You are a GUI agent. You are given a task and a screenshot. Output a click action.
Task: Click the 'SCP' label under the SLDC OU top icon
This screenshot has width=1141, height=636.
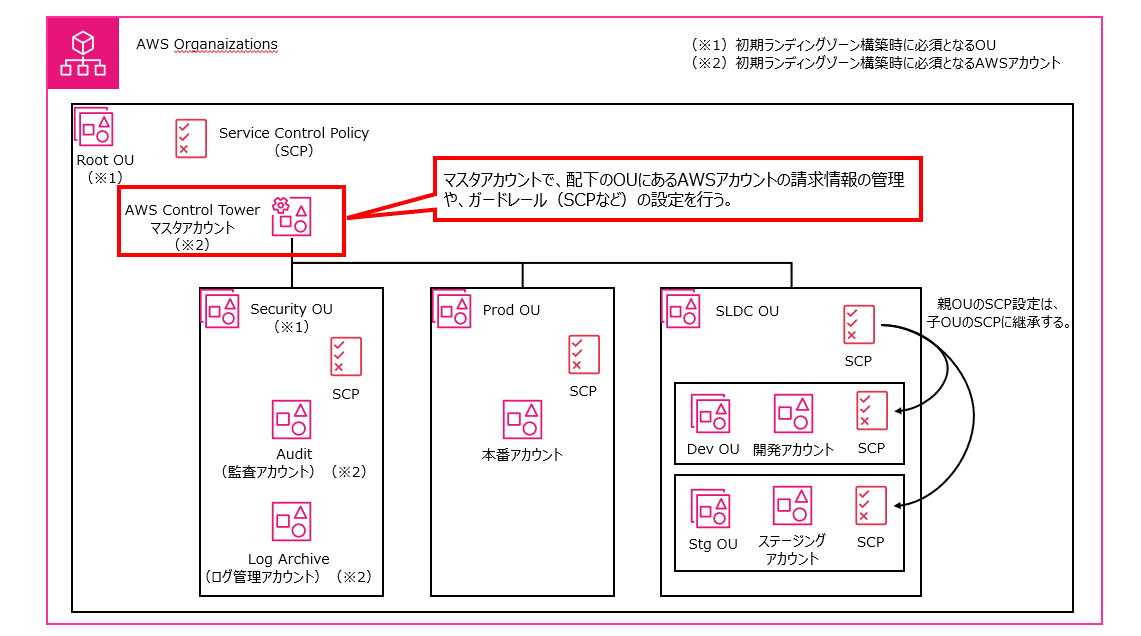click(858, 361)
